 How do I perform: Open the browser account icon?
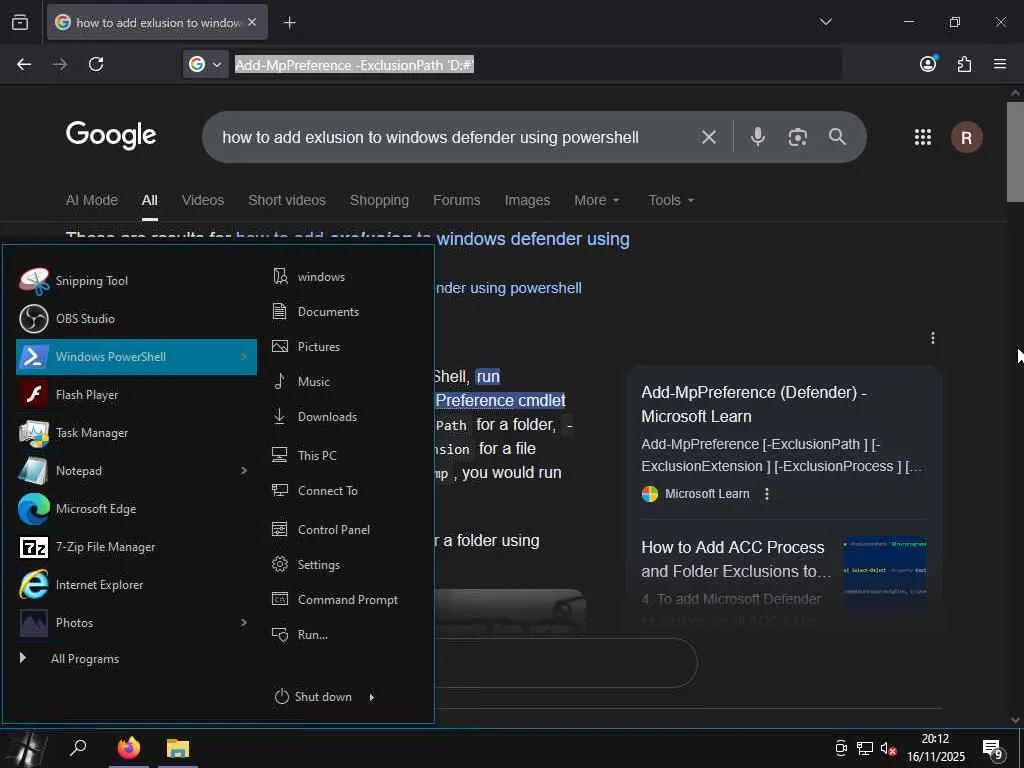(928, 63)
